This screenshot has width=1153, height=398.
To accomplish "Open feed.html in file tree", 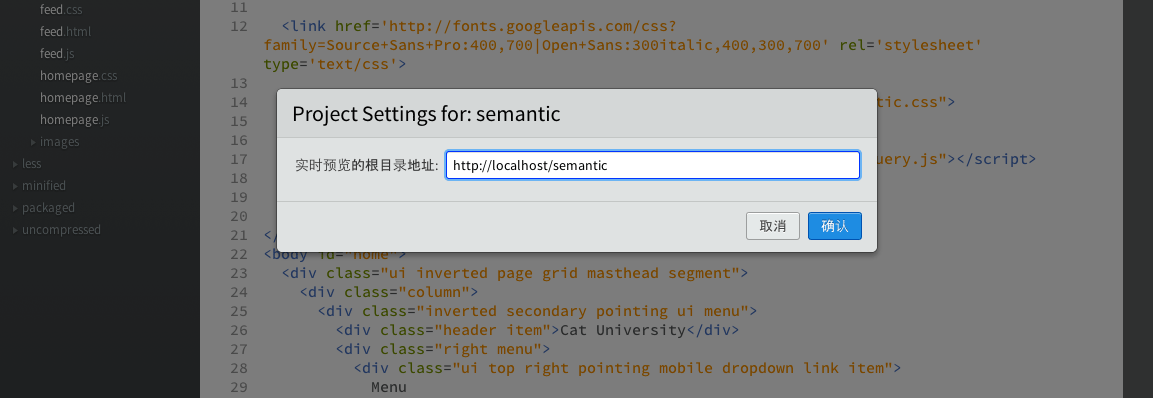I will 65,32.
